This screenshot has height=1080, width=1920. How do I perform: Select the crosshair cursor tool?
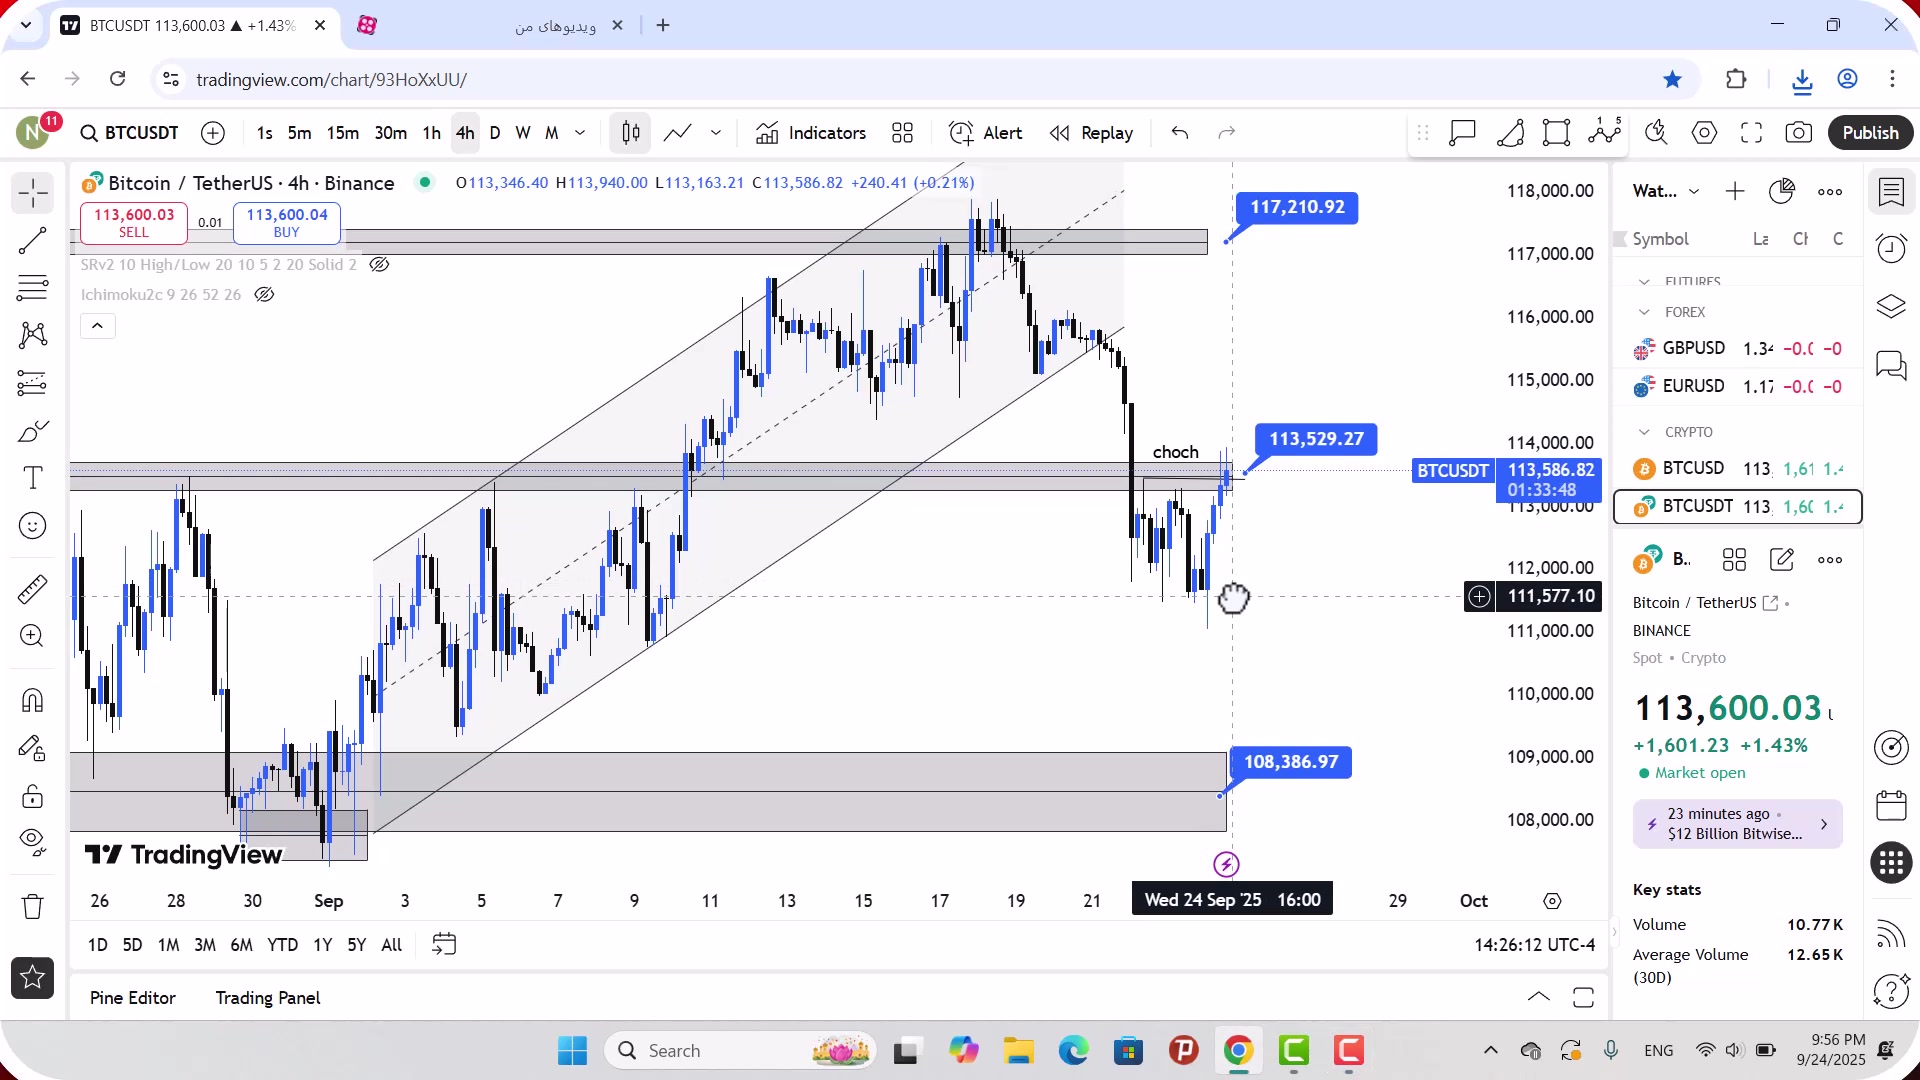pyautogui.click(x=32, y=193)
